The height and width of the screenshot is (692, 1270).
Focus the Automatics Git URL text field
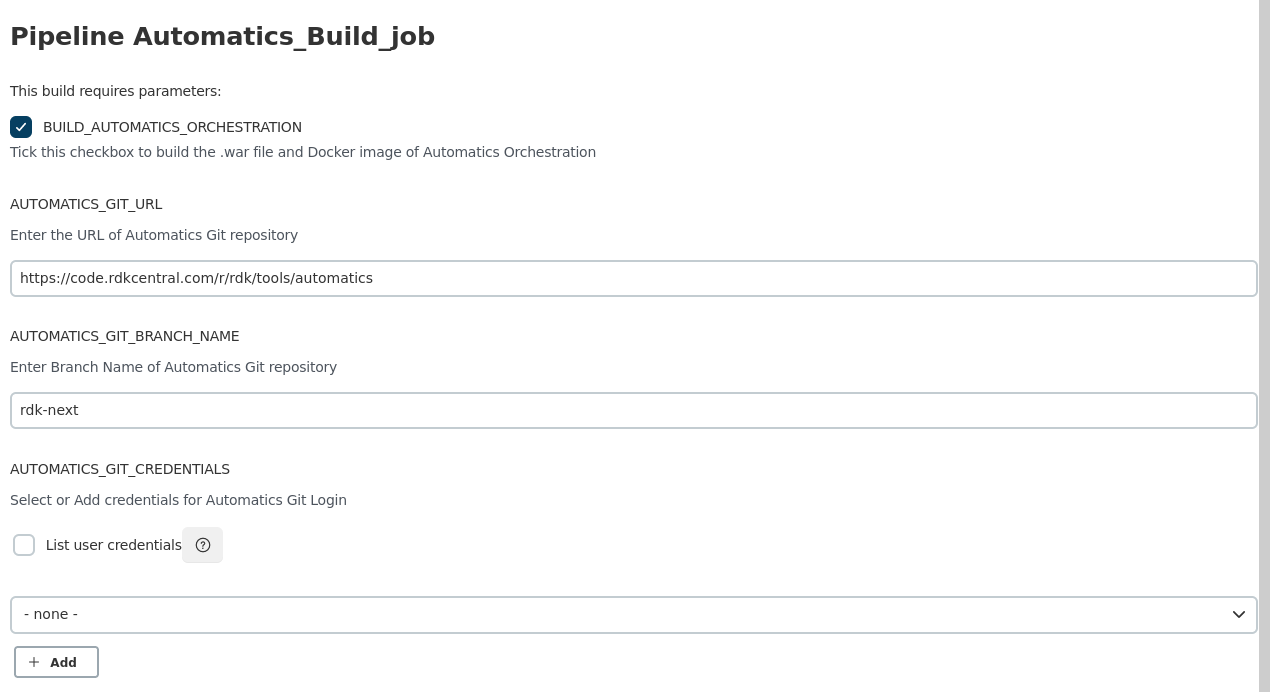(x=633, y=278)
